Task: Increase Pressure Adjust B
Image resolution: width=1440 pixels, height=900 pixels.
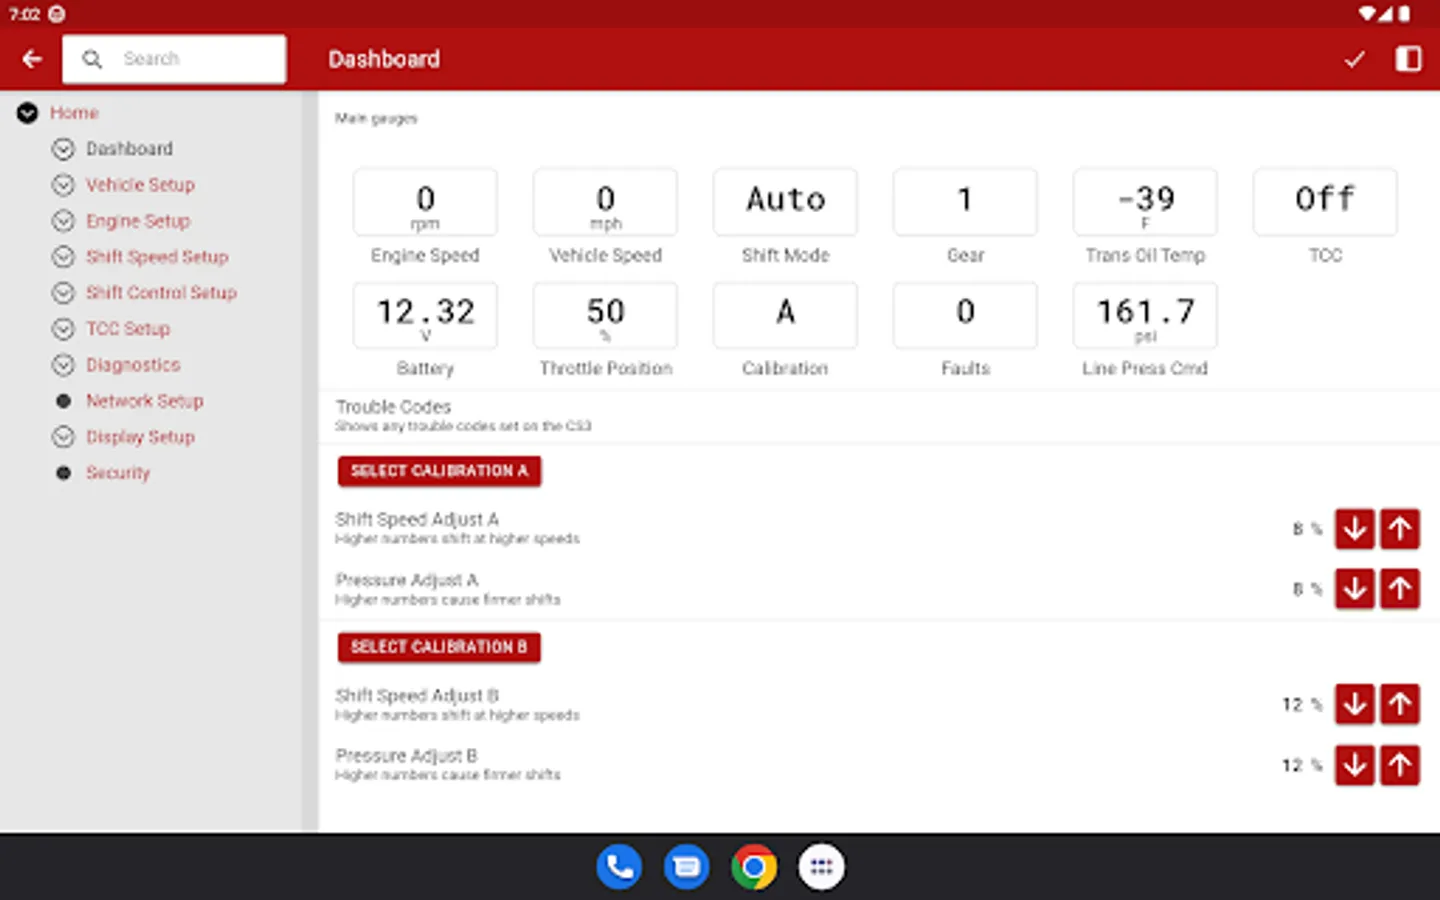Action: 1400,765
